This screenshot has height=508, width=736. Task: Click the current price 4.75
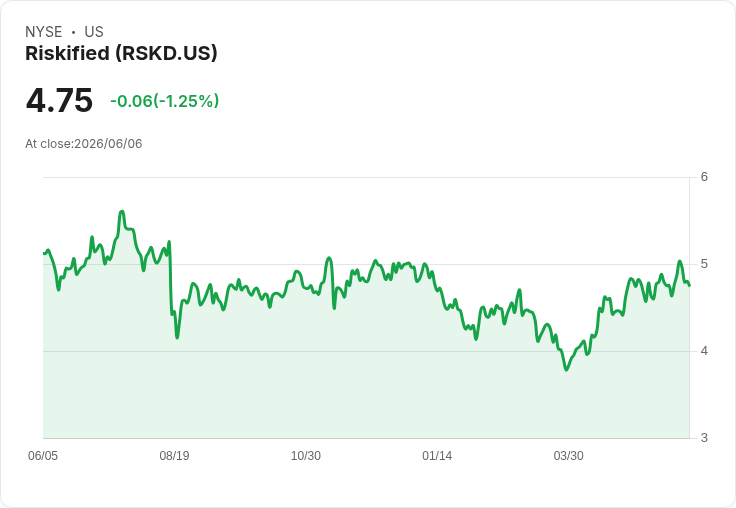pos(59,100)
